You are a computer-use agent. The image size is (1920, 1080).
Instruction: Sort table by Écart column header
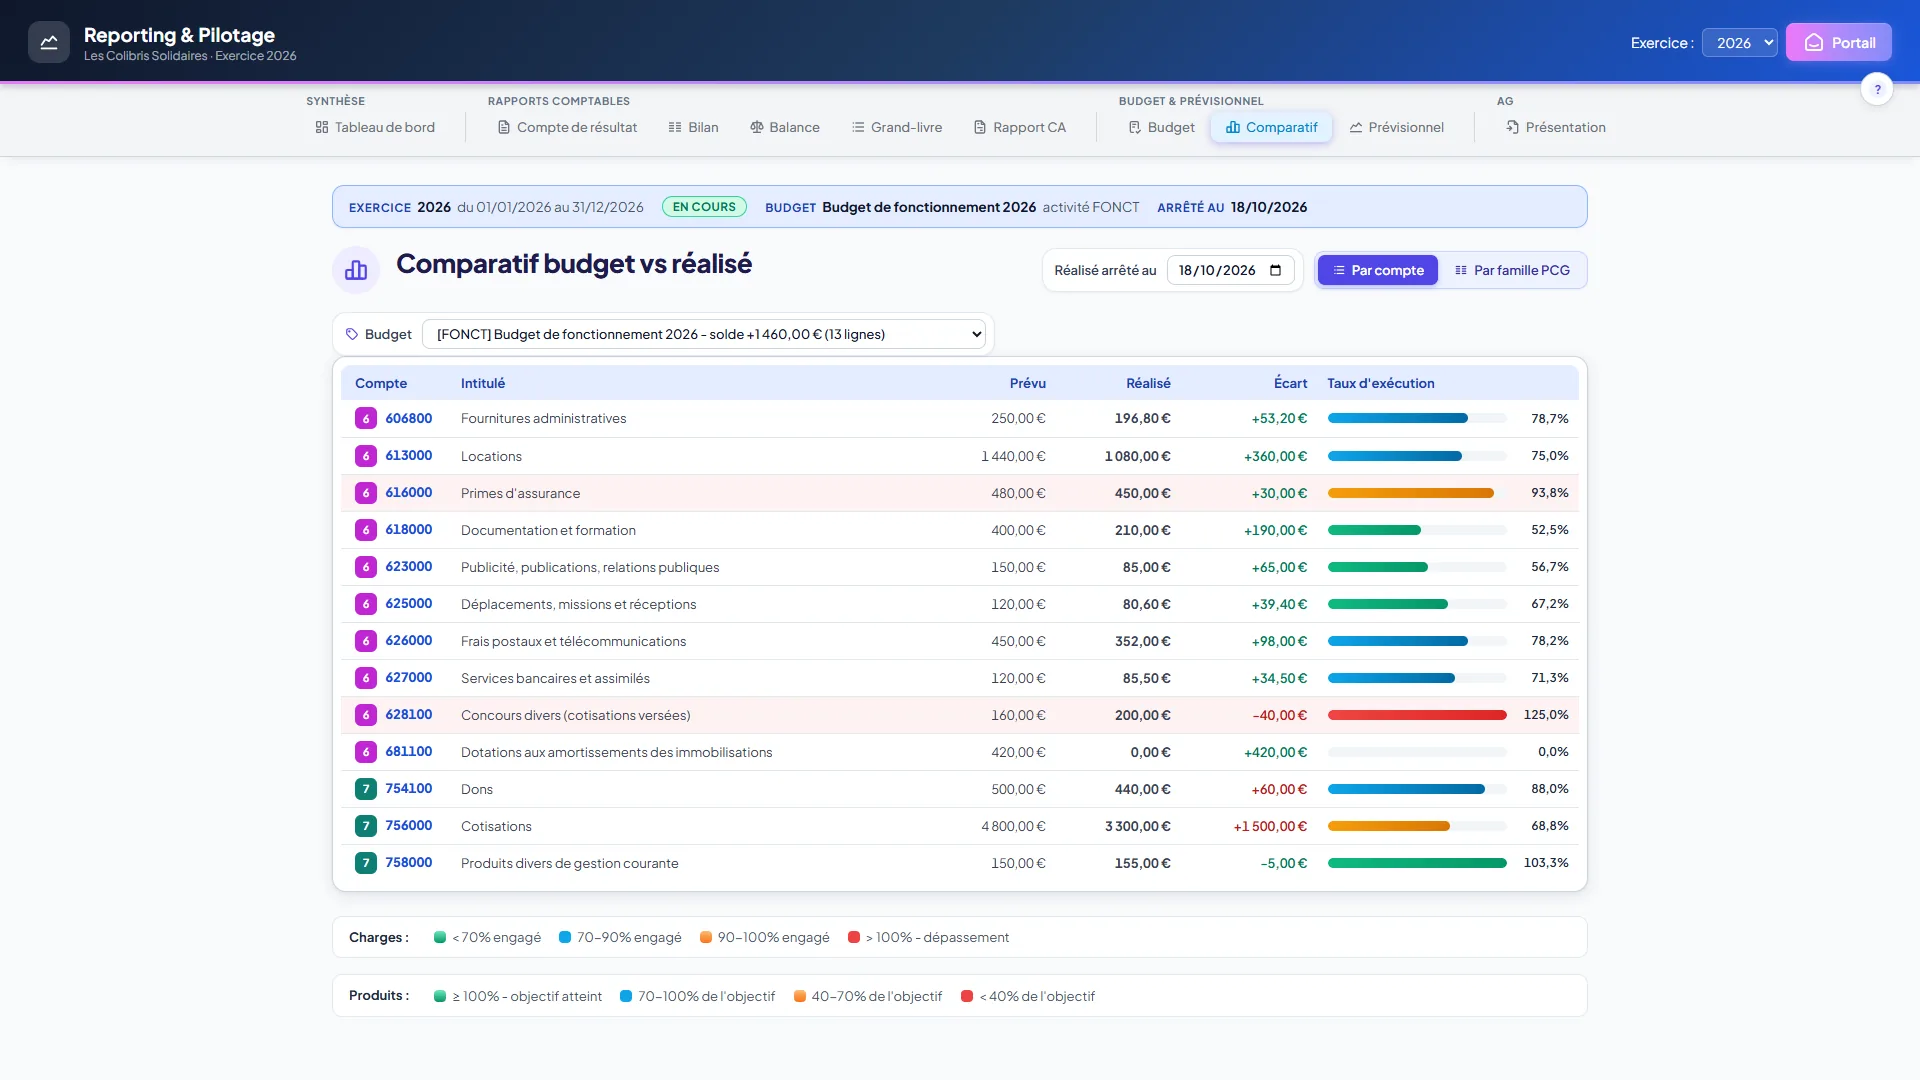[1290, 383]
